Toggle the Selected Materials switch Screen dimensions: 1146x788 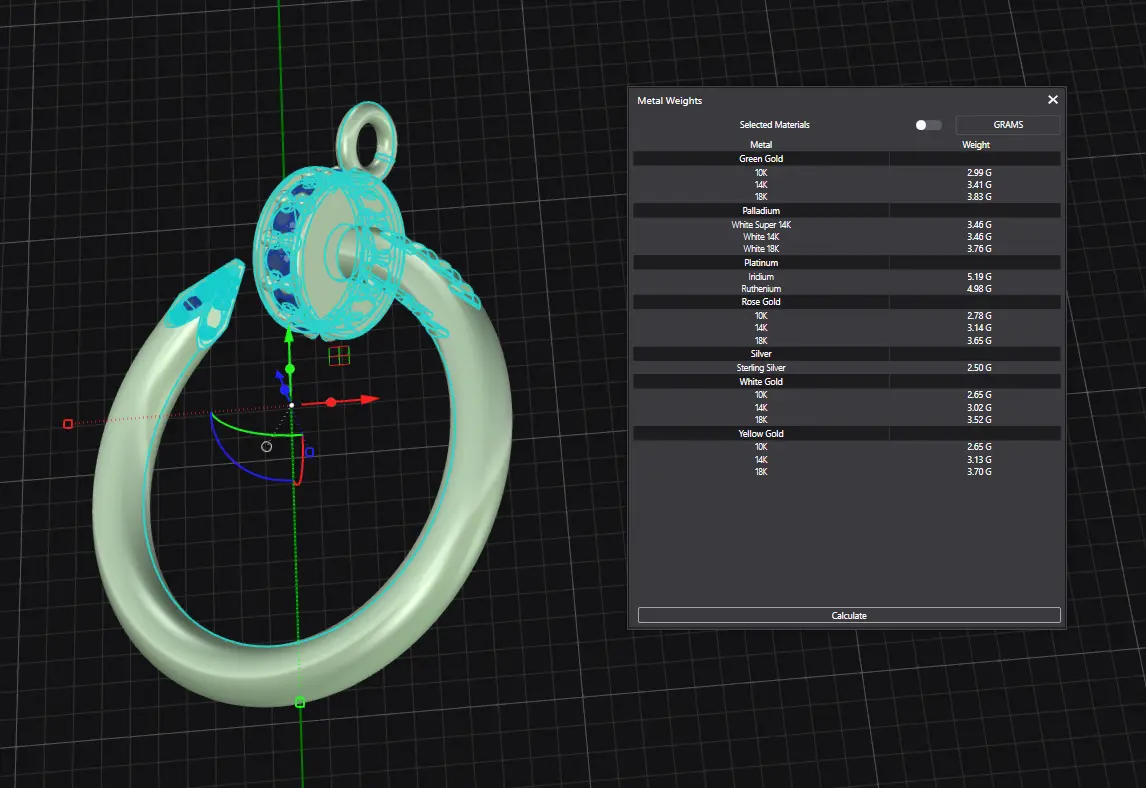928,125
